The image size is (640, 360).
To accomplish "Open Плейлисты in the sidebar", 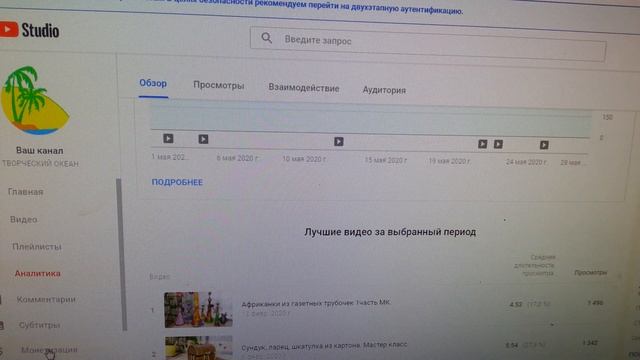I will 37,247.
